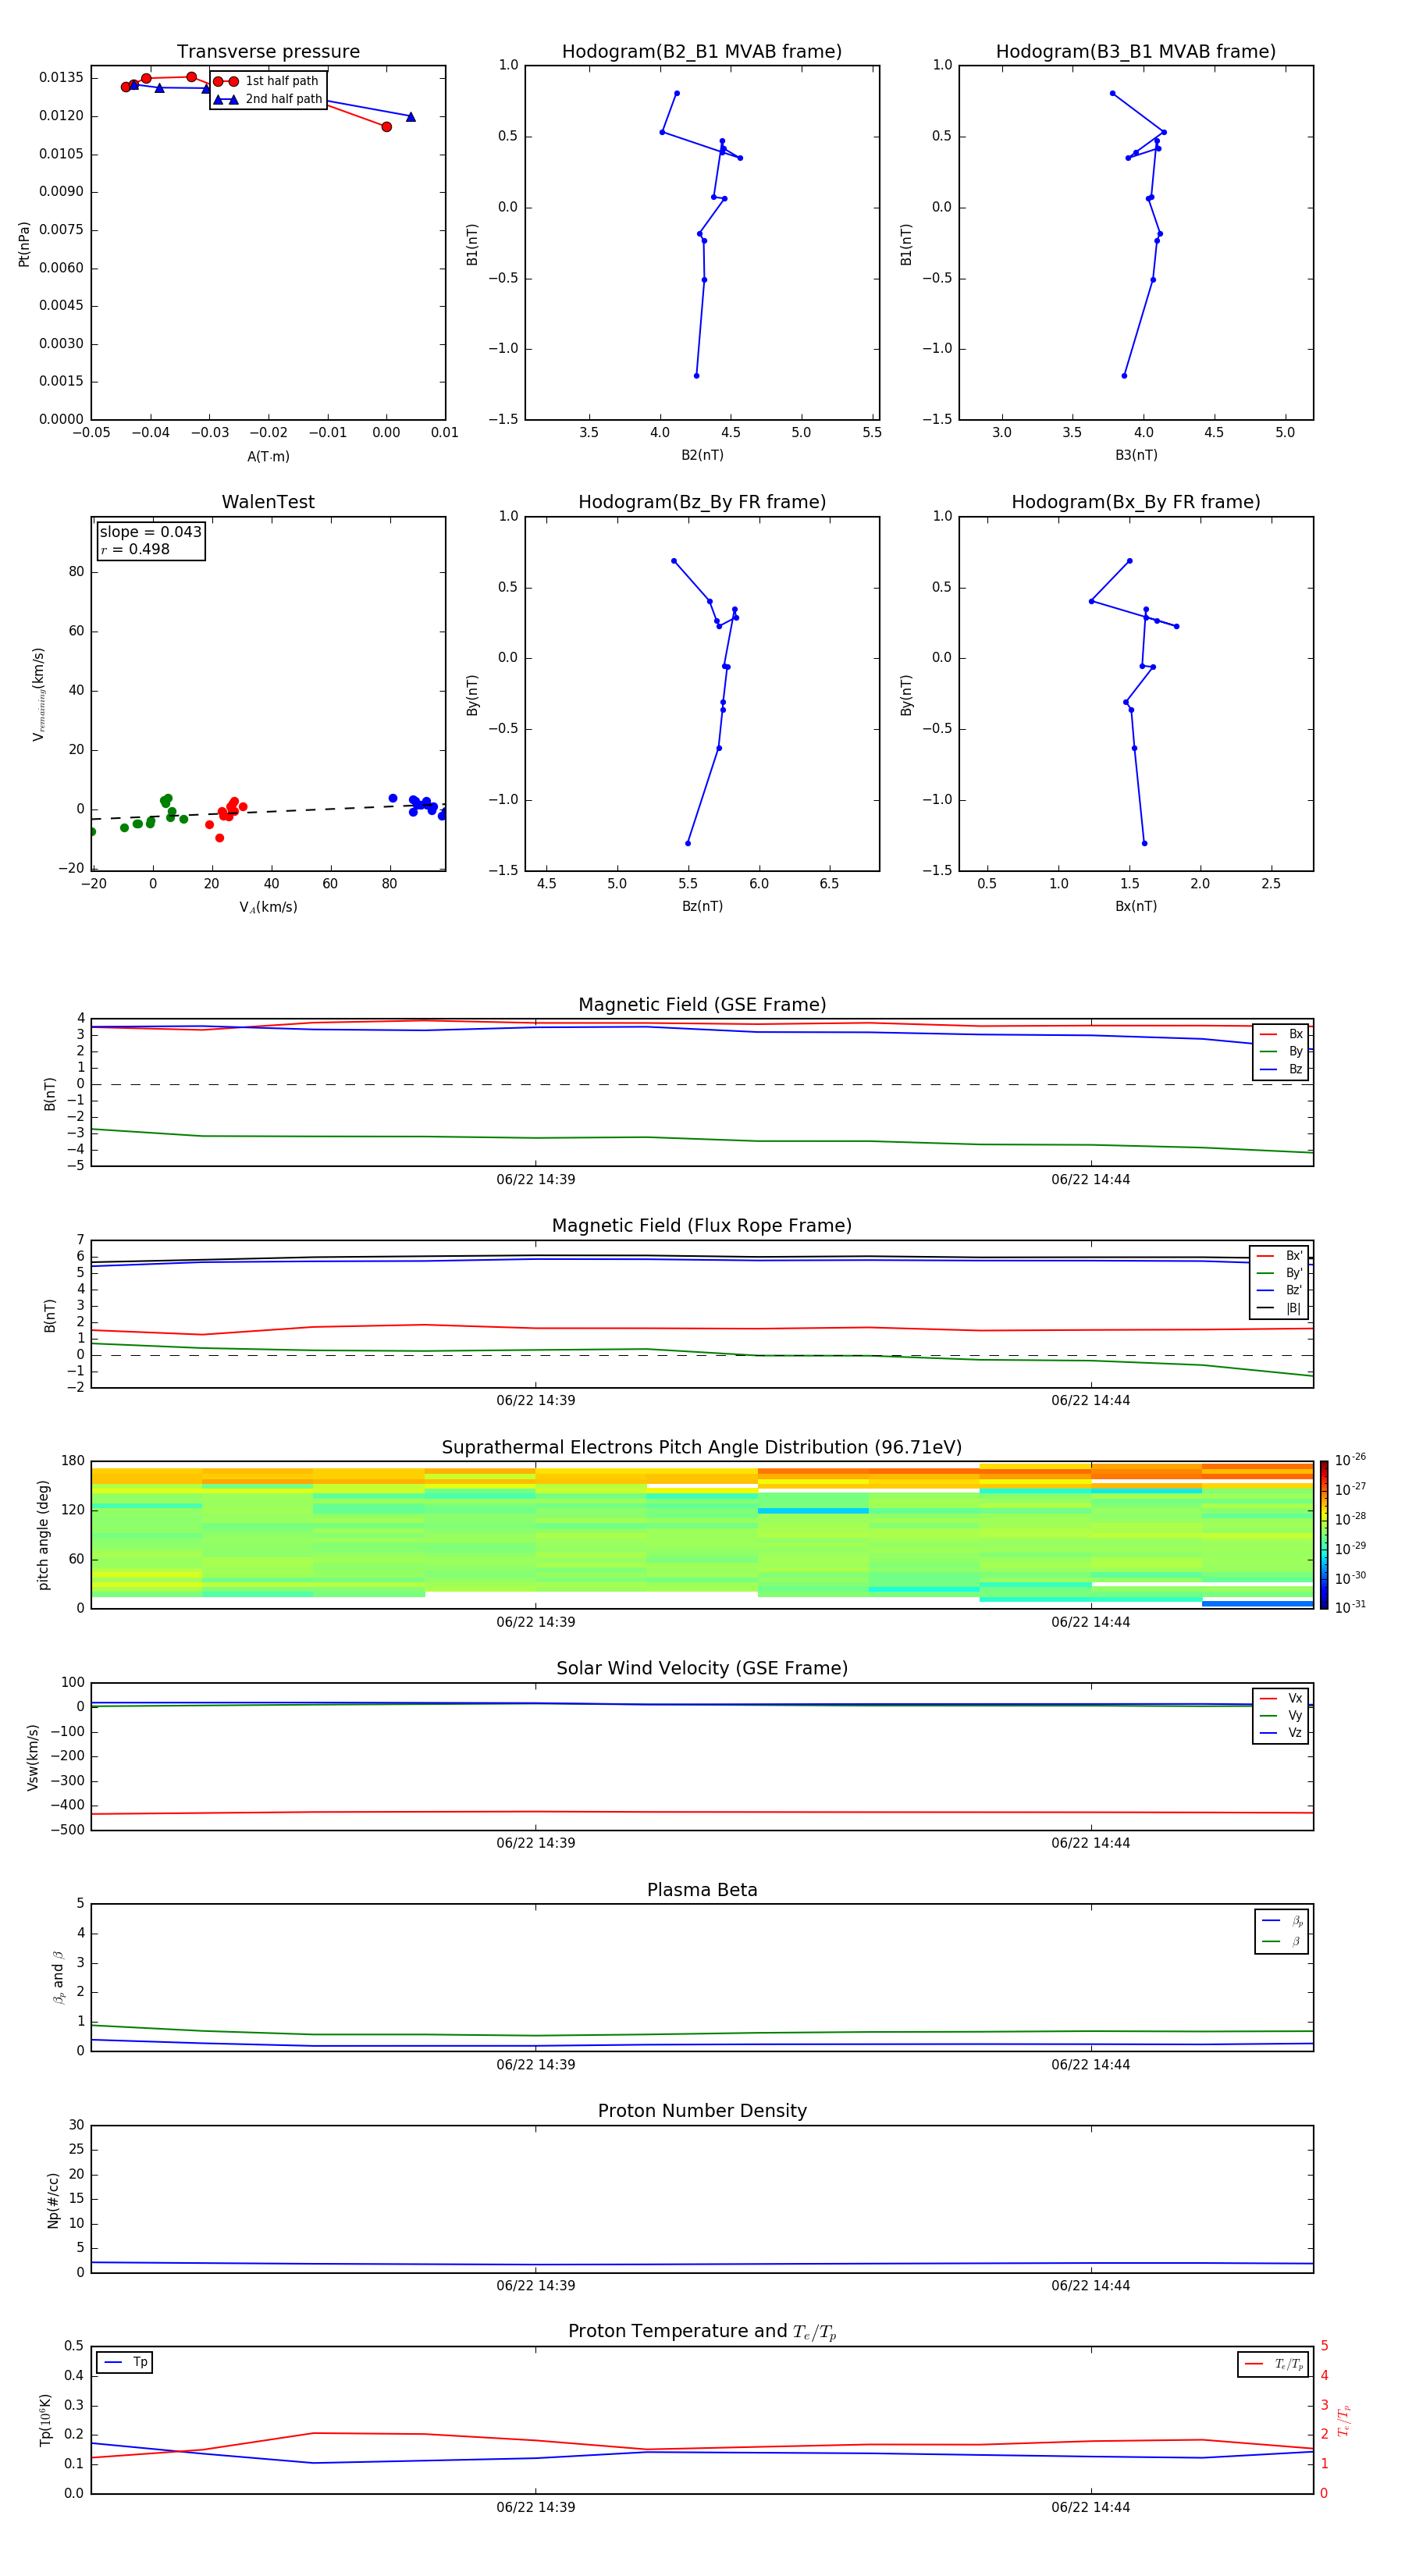Click the 'Magnetic Field (GSE Frame)' title
The height and width of the screenshot is (2576, 1405).
pyautogui.click(x=702, y=1005)
